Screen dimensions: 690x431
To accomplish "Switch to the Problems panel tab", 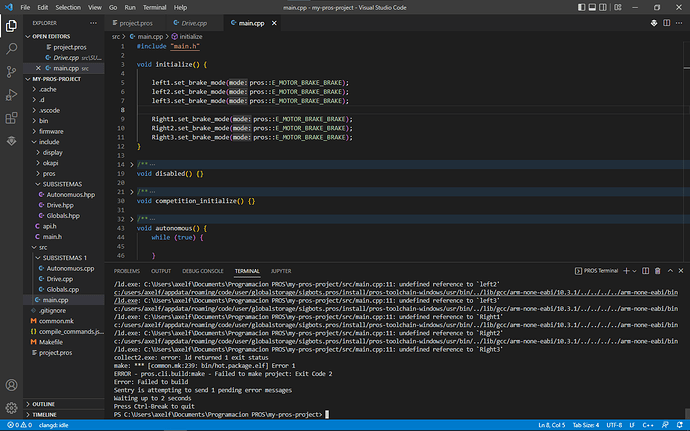I will [127, 271].
